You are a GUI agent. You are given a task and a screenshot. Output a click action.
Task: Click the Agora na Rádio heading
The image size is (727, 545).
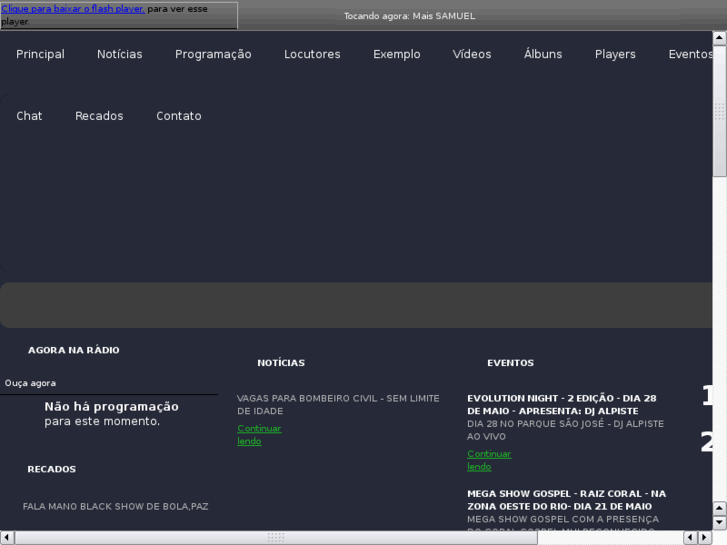point(74,350)
